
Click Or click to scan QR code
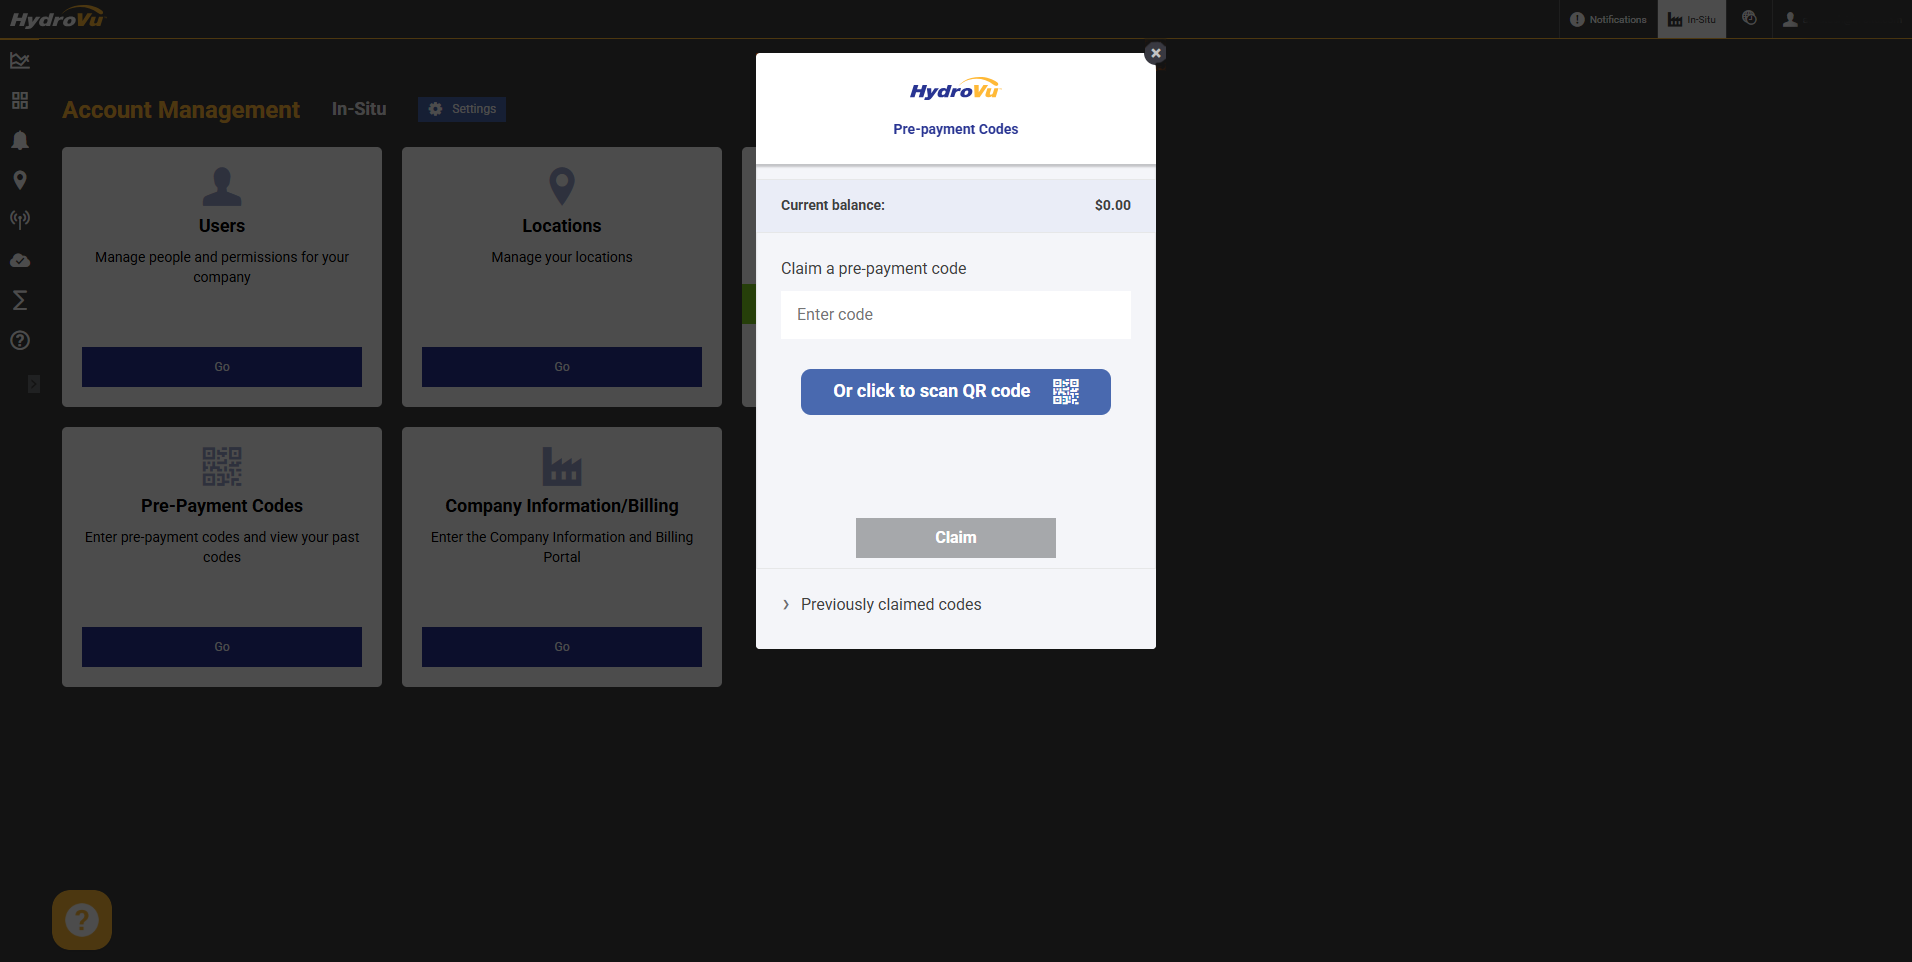click(x=956, y=392)
